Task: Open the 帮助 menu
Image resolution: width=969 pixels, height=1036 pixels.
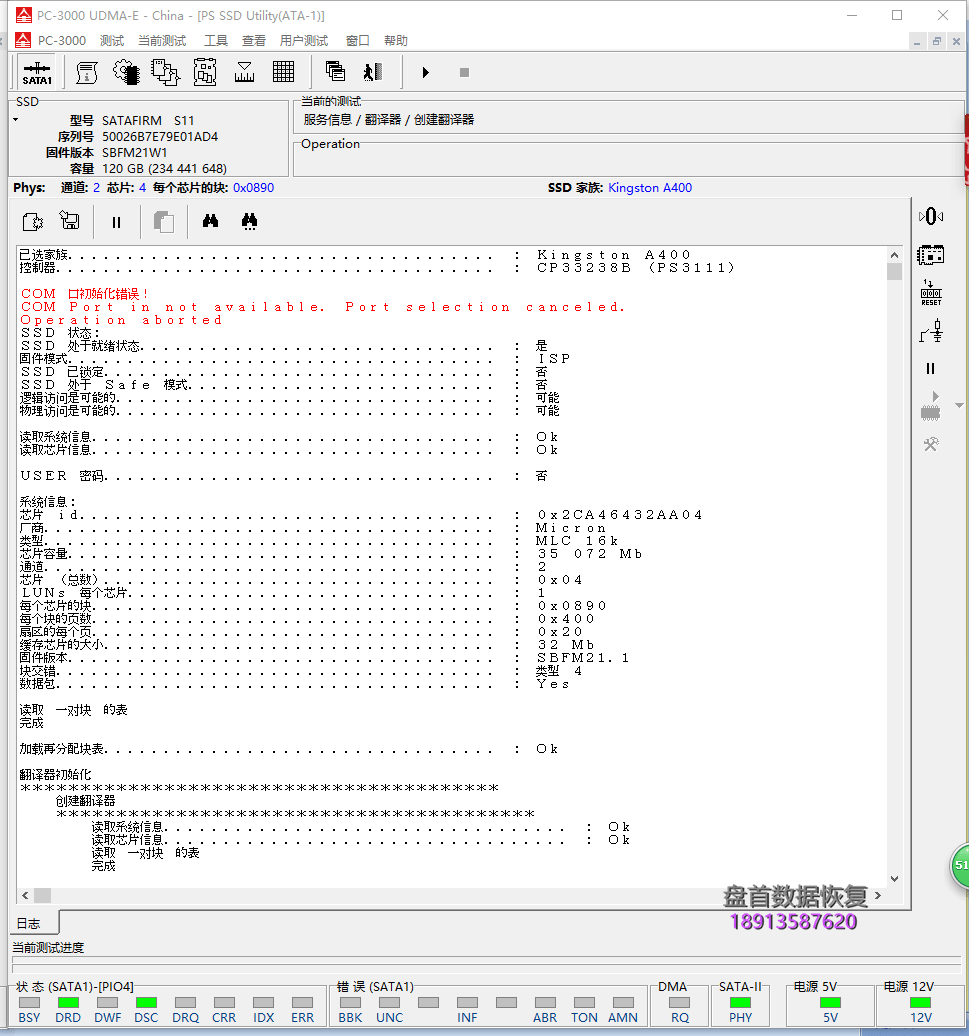Action: 396,41
